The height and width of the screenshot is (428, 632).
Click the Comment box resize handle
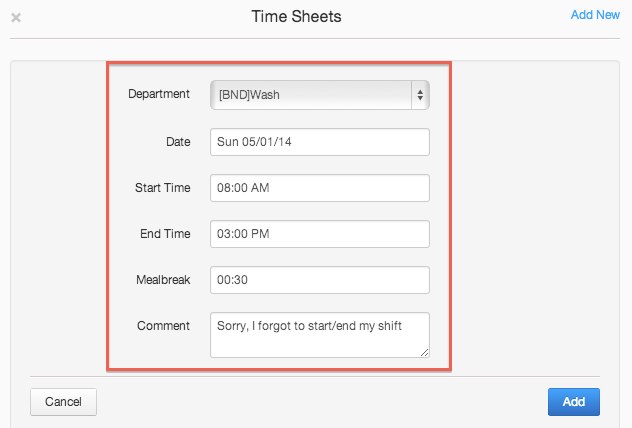424,351
